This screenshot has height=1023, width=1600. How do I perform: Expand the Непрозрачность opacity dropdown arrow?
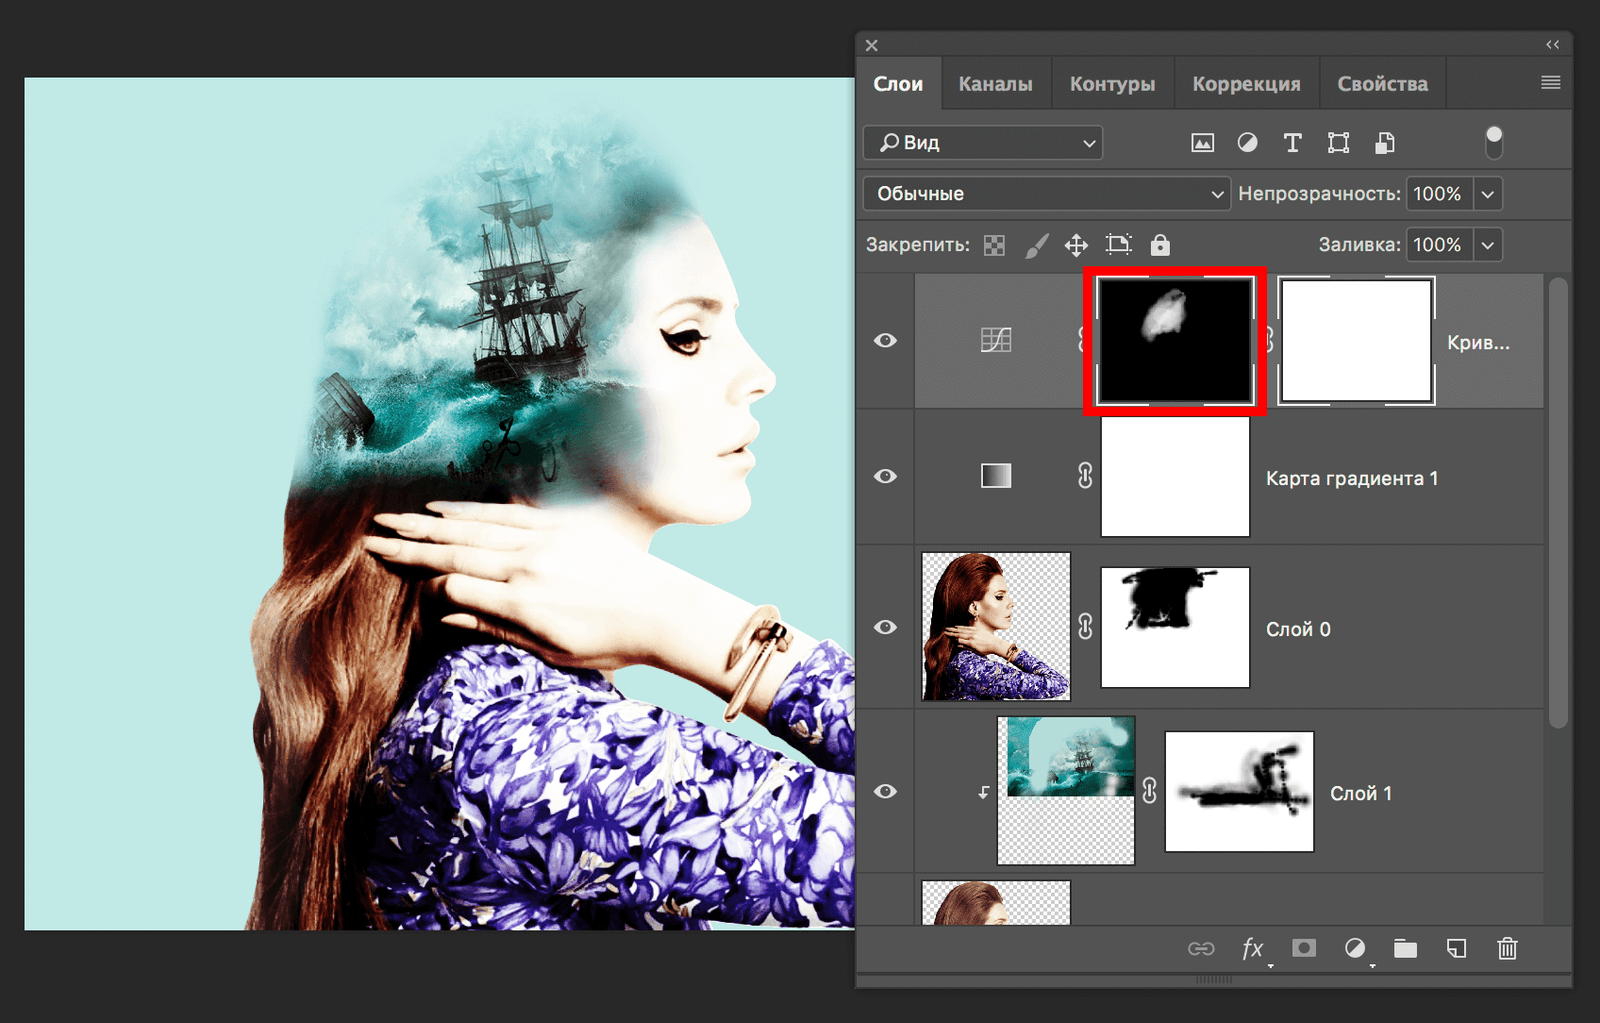[1487, 194]
